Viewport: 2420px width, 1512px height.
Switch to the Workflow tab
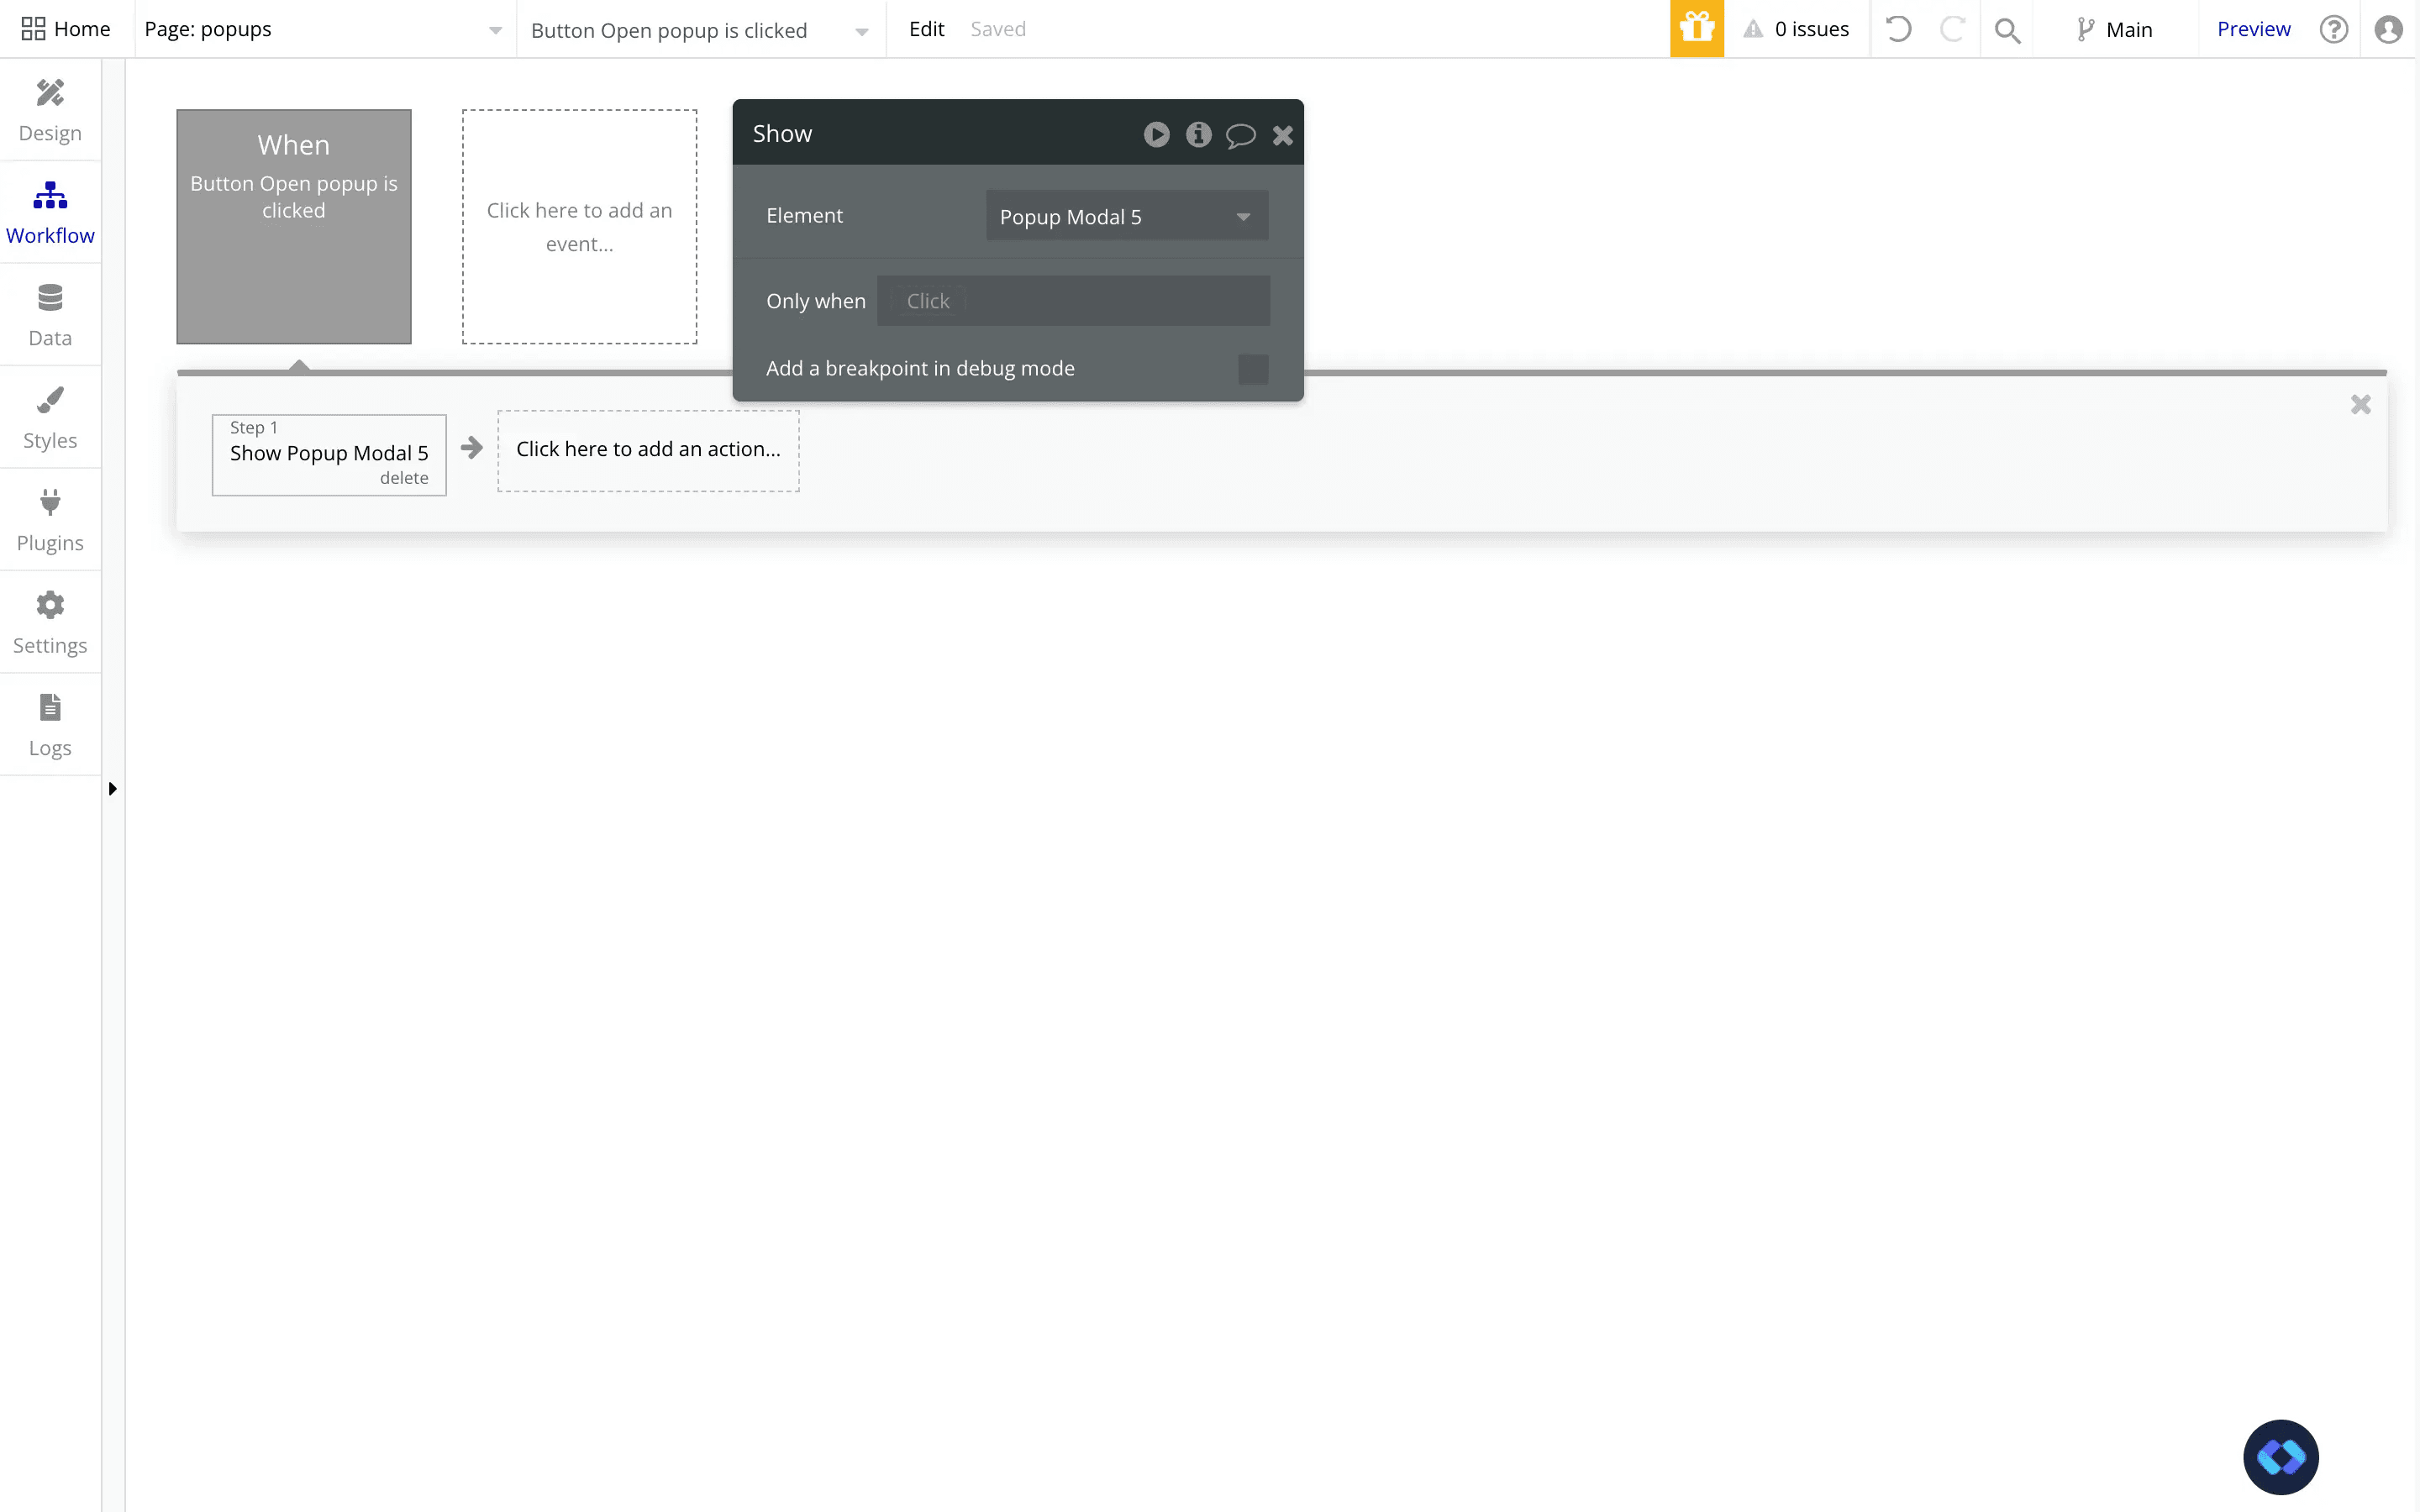click(x=50, y=211)
